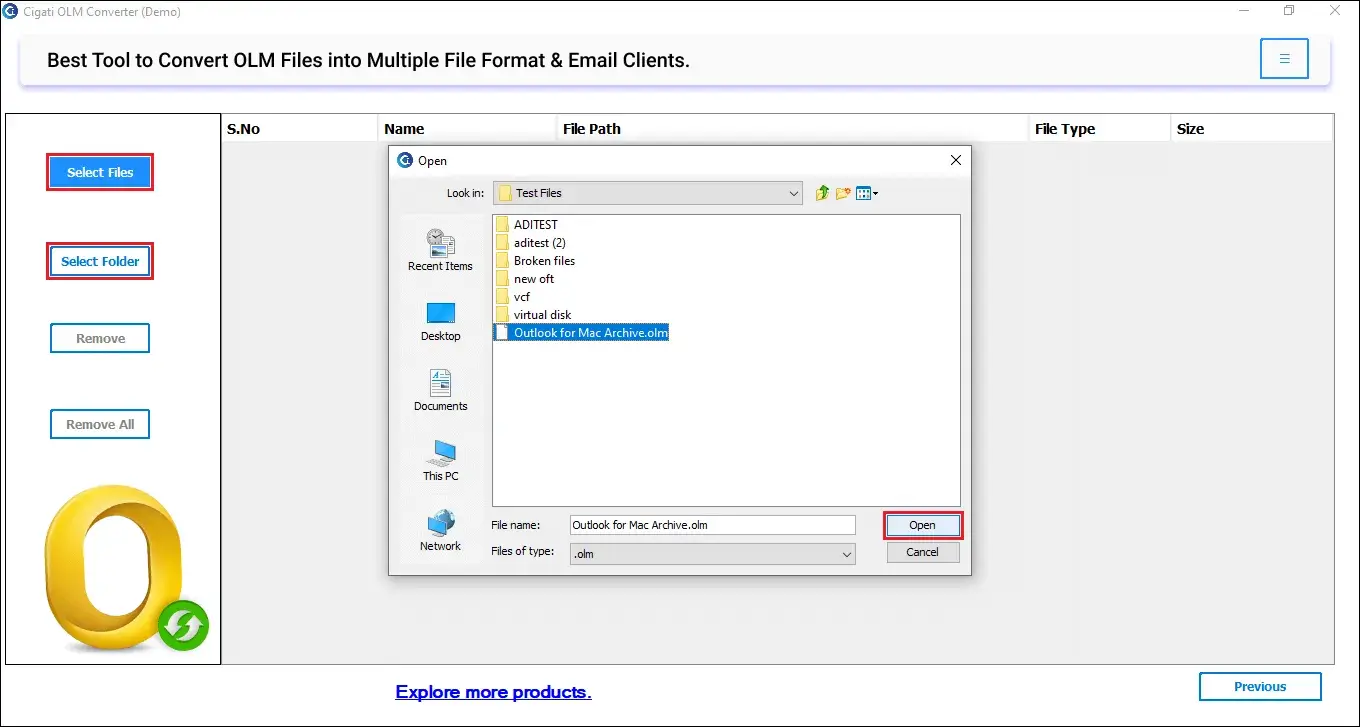Open the view menu icon
Image resolution: width=1360 pixels, height=727 pixels.
coord(866,193)
